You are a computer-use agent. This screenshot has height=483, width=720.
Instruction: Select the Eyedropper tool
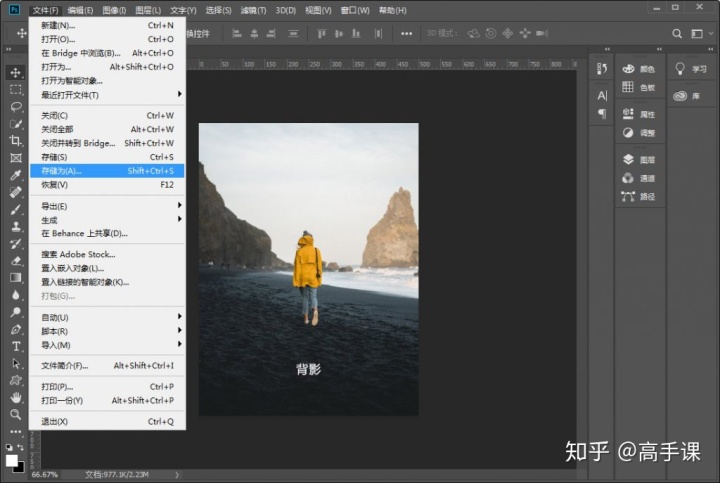click(16, 175)
